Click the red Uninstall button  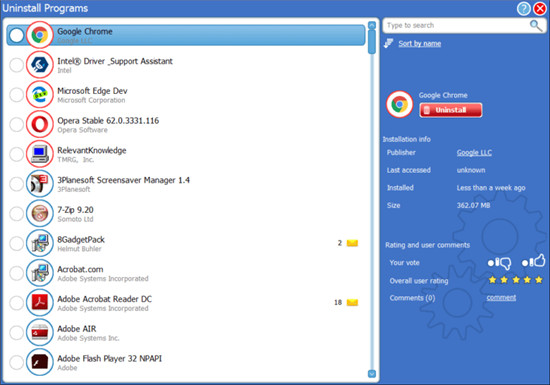pyautogui.click(x=451, y=110)
